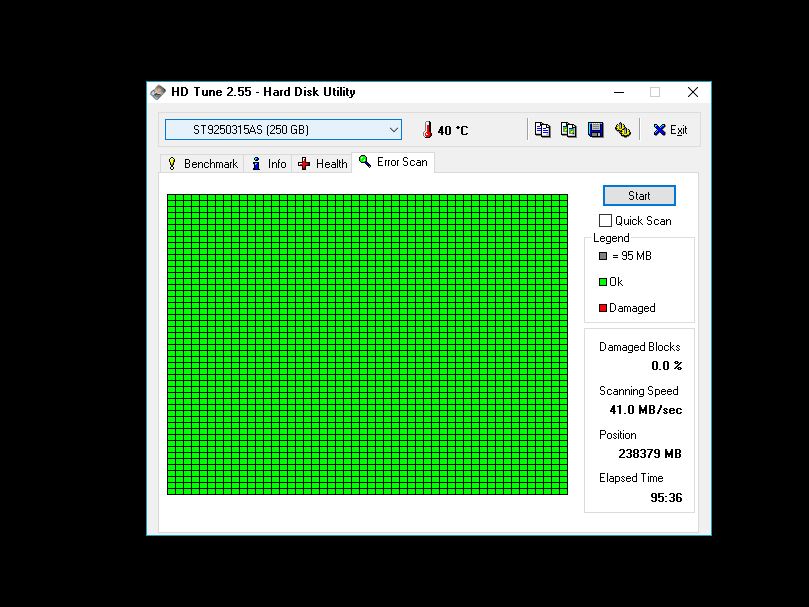809x607 pixels.
Task: Open the Health tab
Action: (x=322, y=164)
